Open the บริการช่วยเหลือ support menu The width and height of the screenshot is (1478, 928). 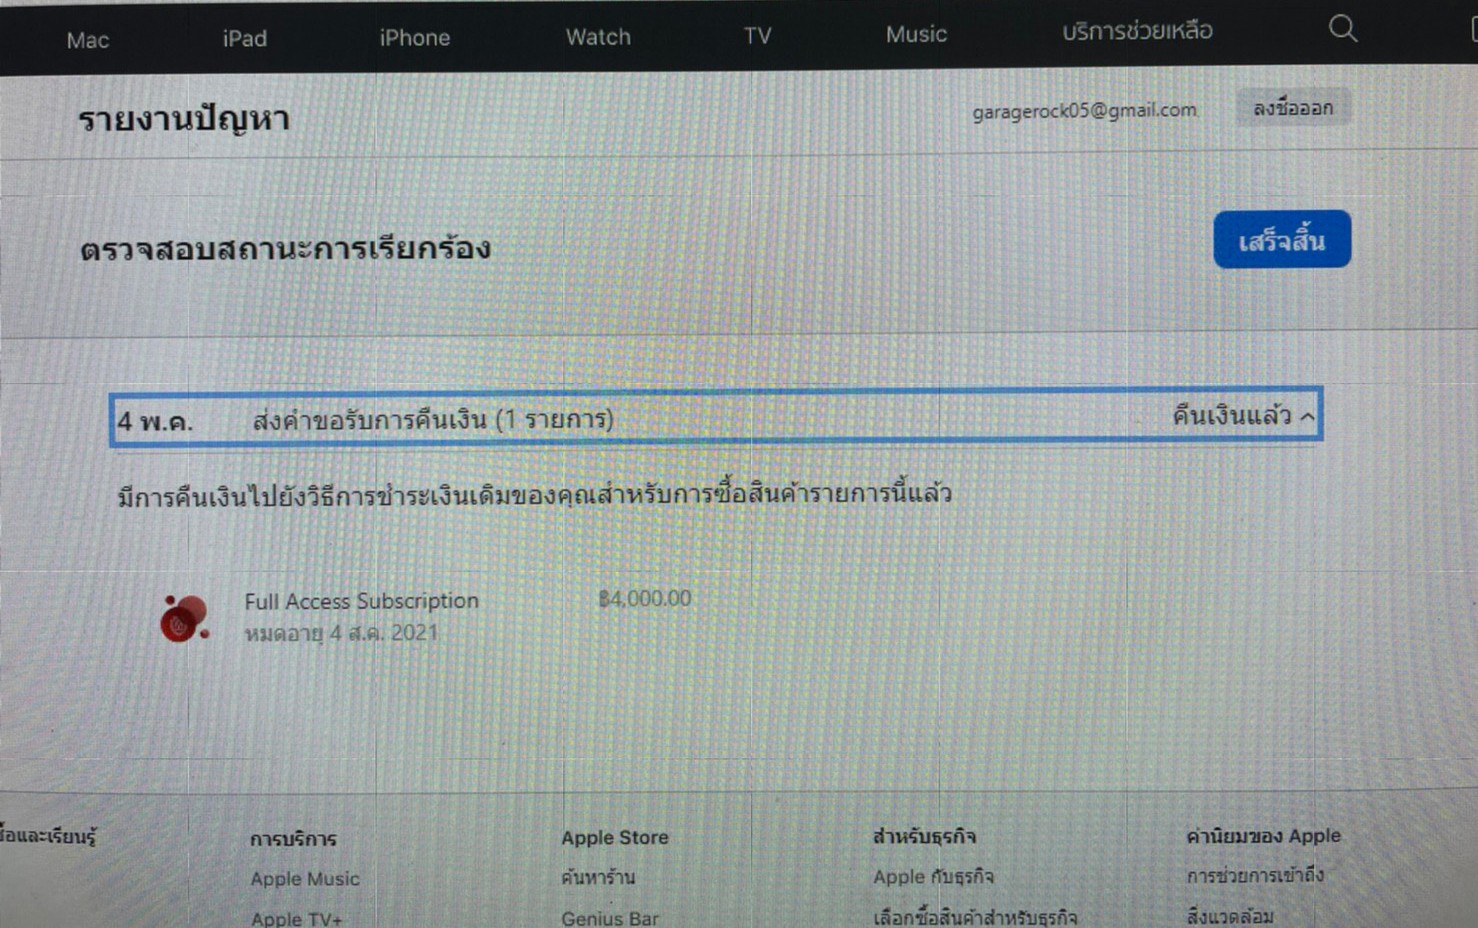pos(1137,31)
